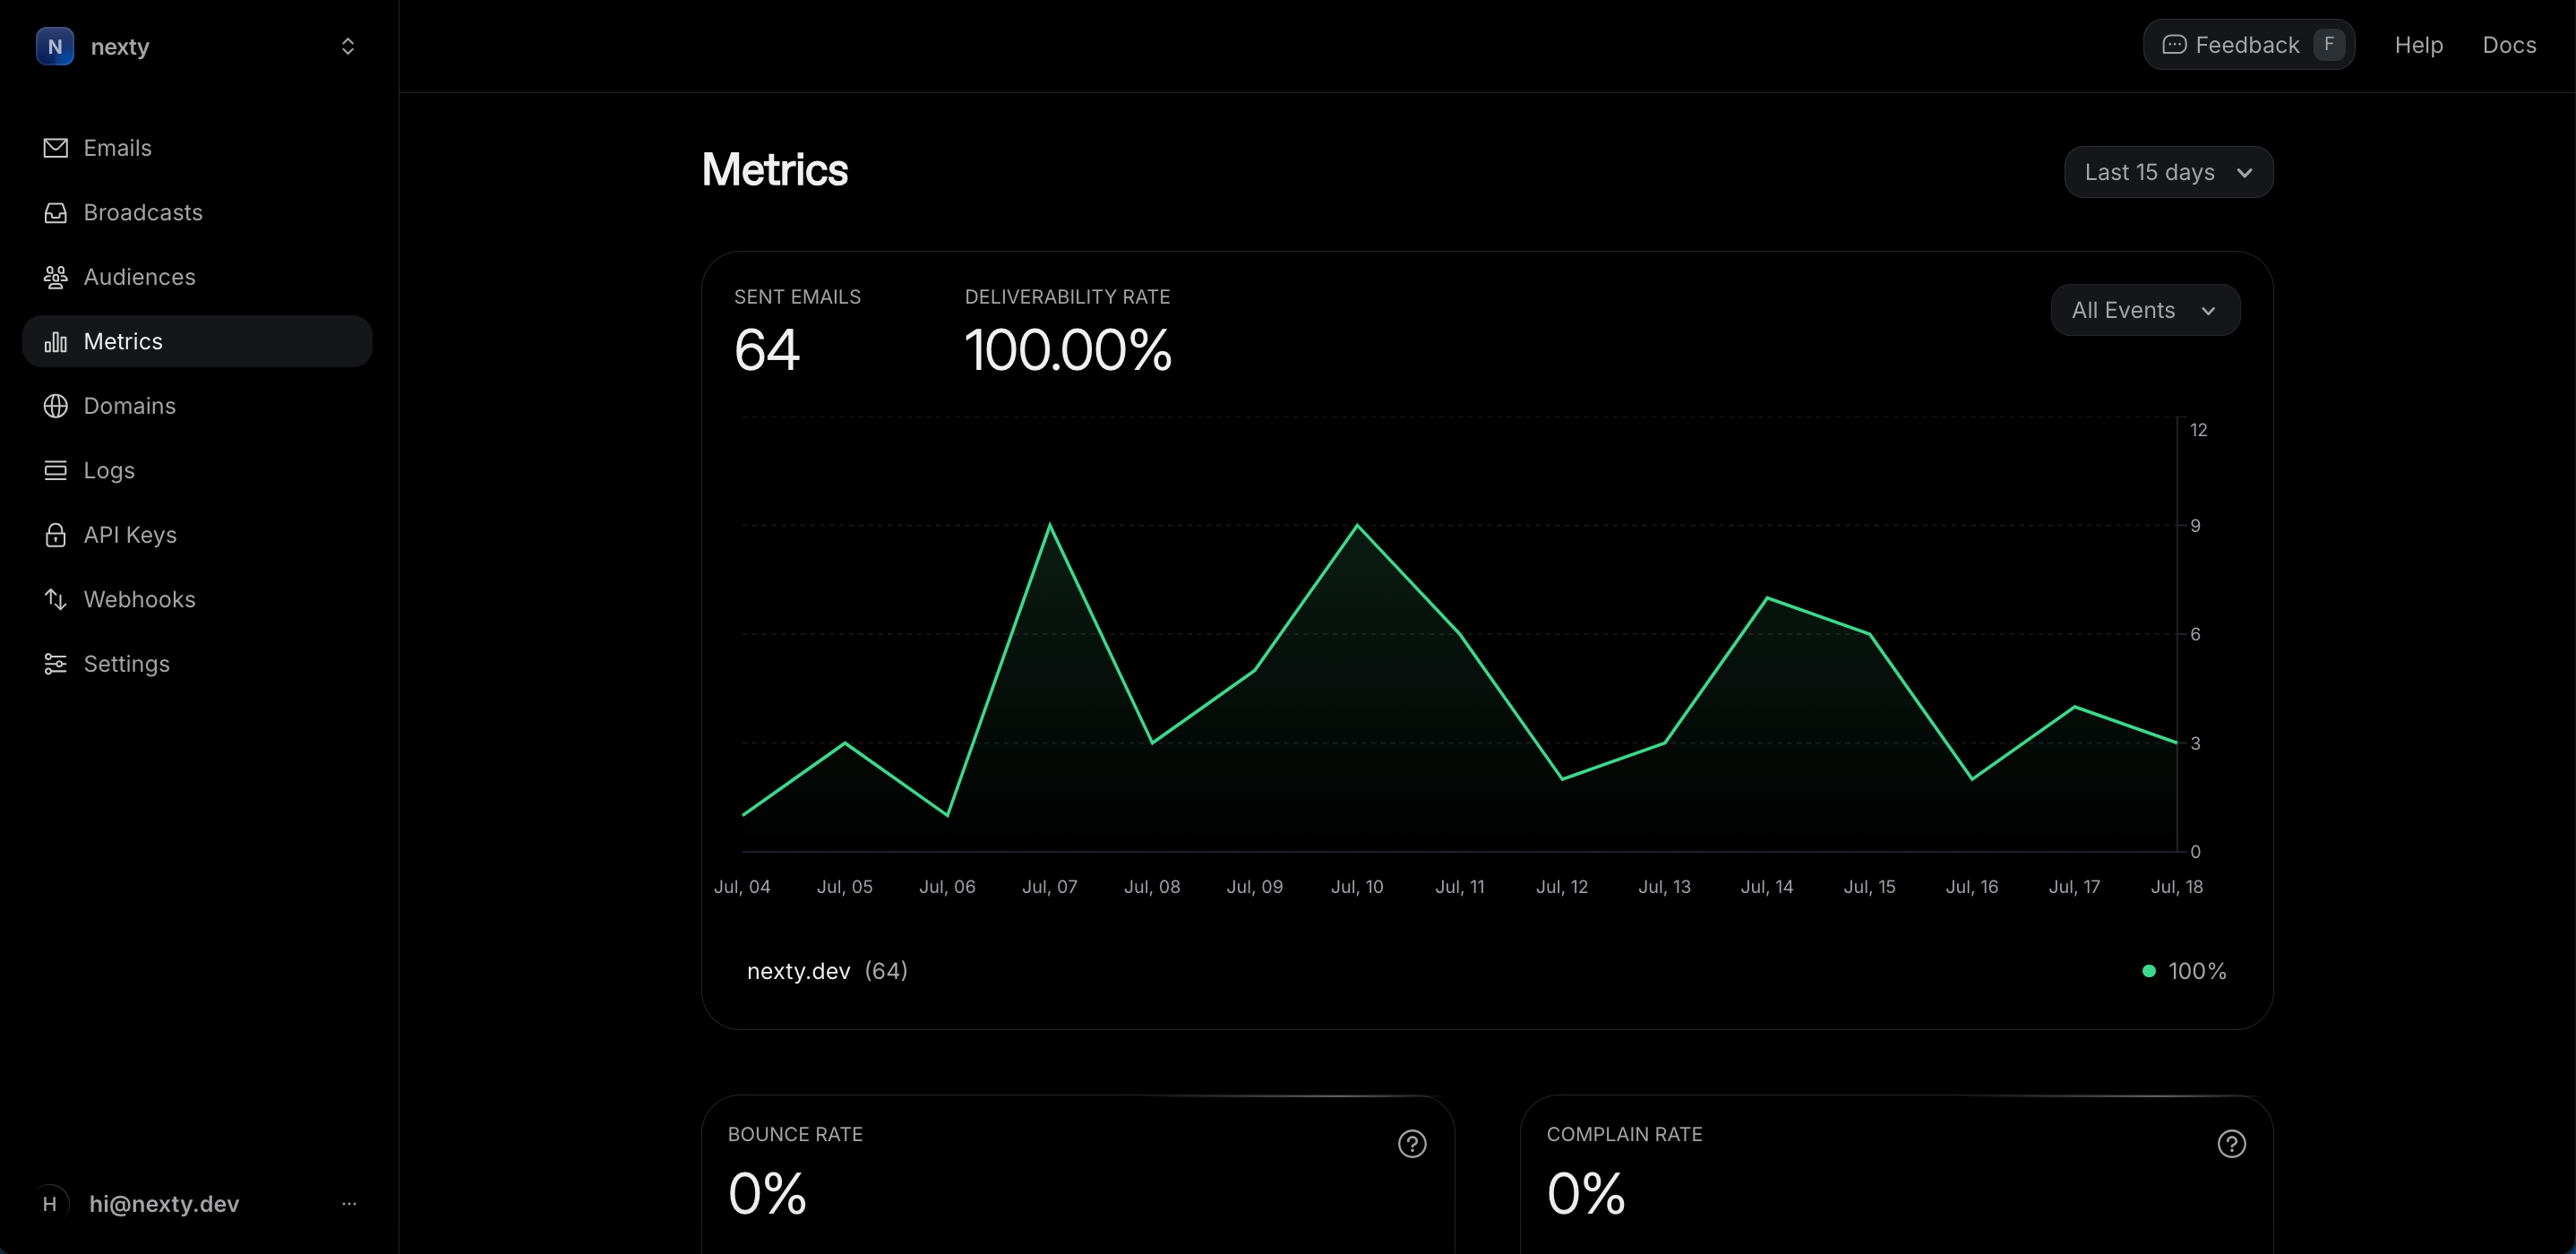Click the Feedback button
Image resolution: width=2576 pixels, height=1254 pixels.
tap(2248, 45)
